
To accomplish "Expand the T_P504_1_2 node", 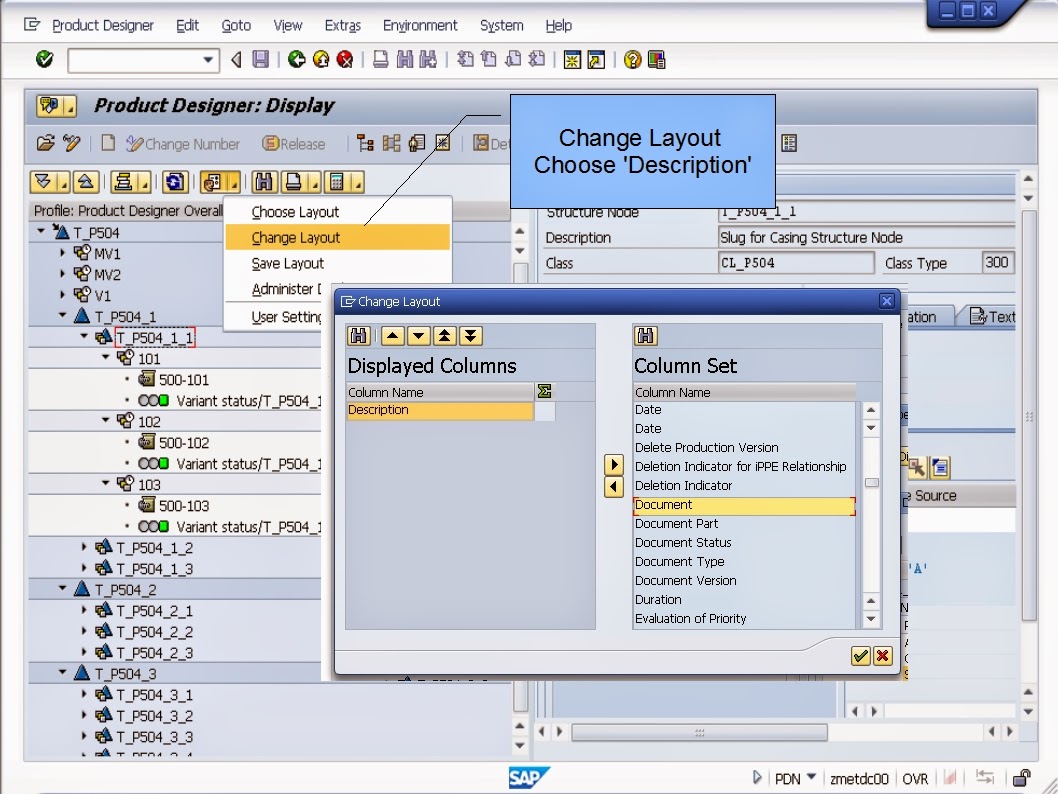I will click(x=84, y=547).
